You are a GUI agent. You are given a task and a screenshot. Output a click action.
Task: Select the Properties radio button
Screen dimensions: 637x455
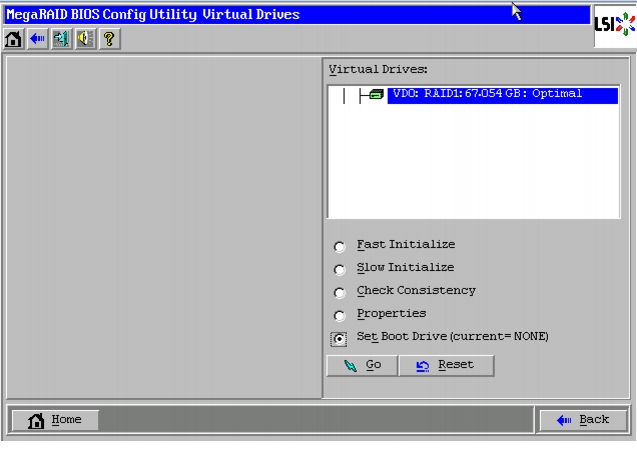[339, 316]
